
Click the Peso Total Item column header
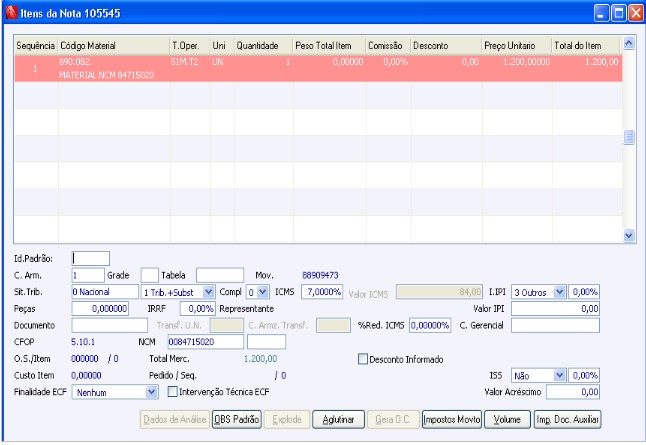click(x=329, y=46)
